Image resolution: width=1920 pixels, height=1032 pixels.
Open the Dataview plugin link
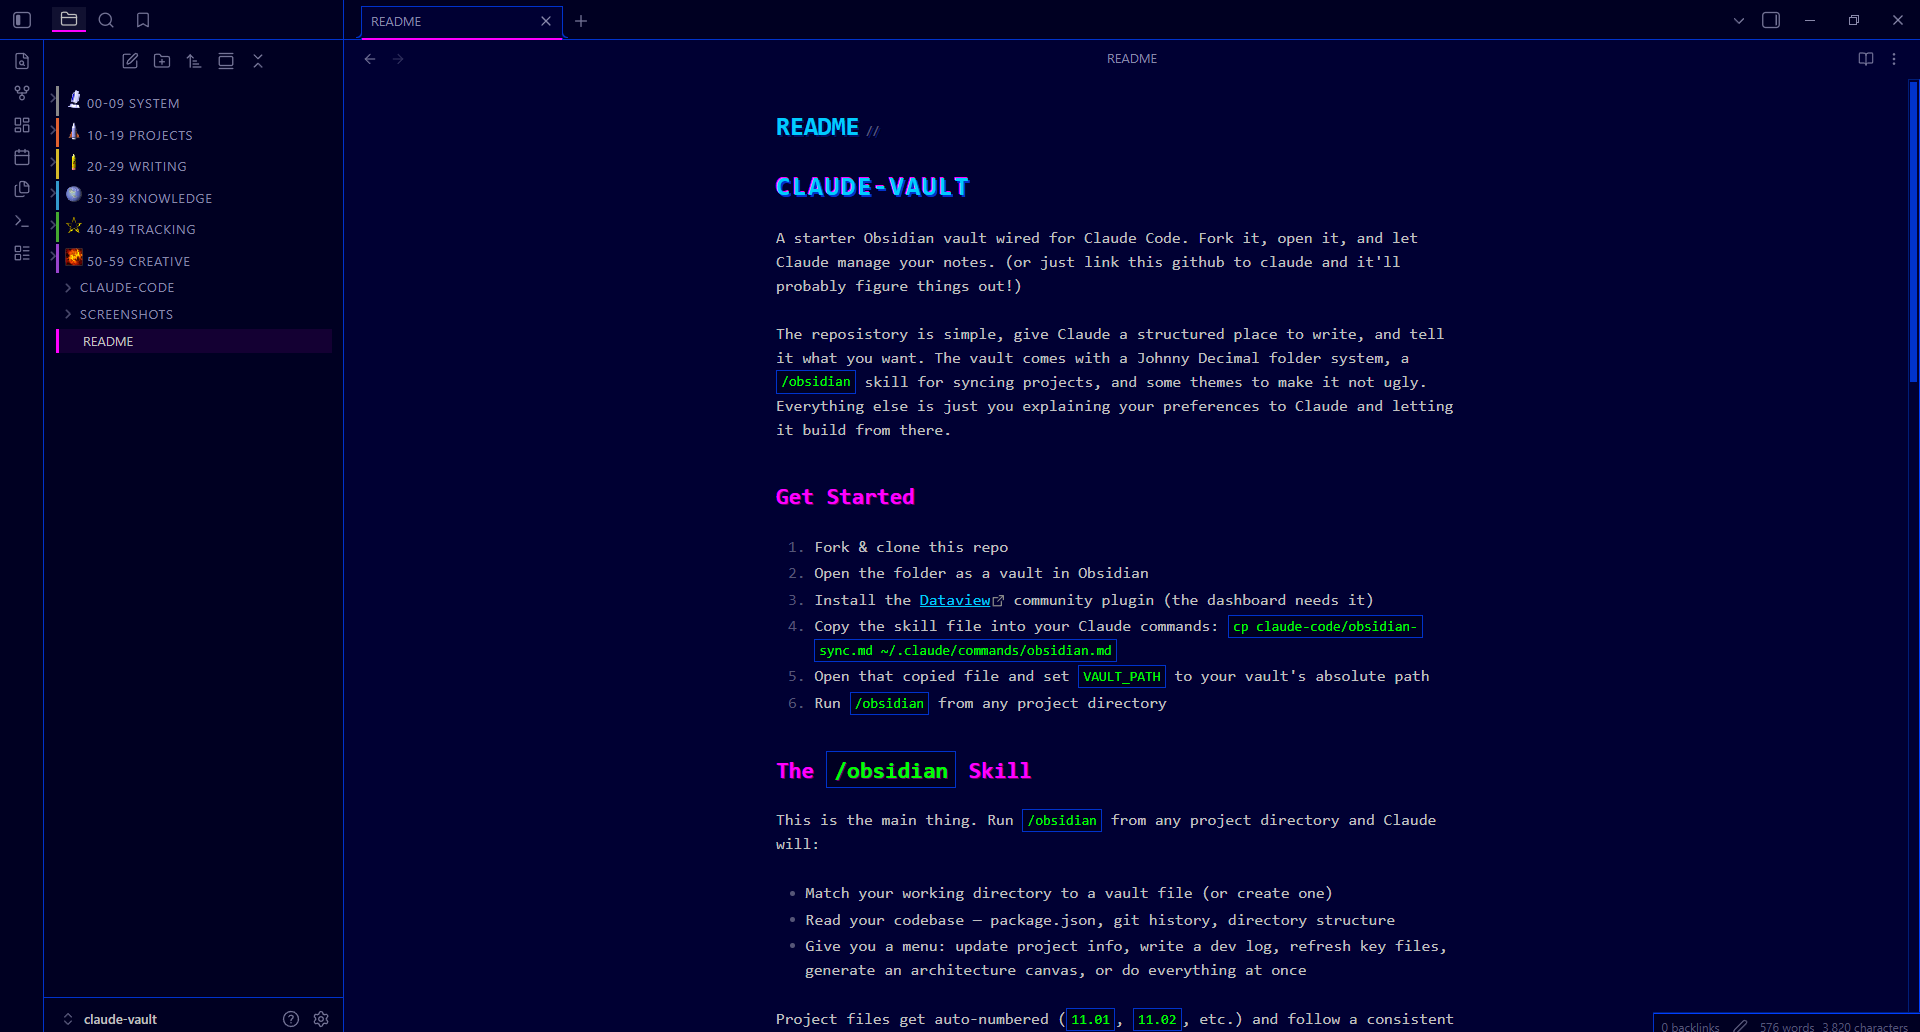pos(955,600)
